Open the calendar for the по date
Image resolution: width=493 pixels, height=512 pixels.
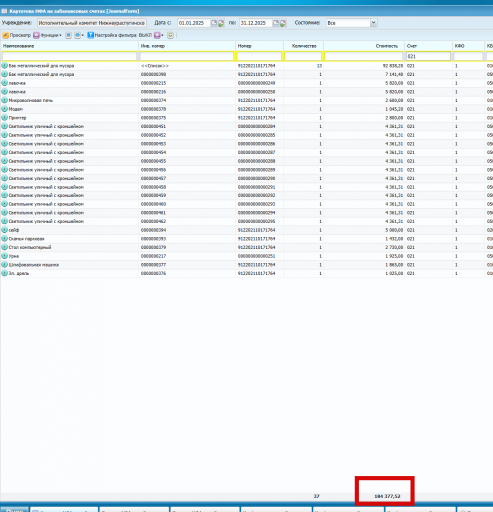pos(276,23)
